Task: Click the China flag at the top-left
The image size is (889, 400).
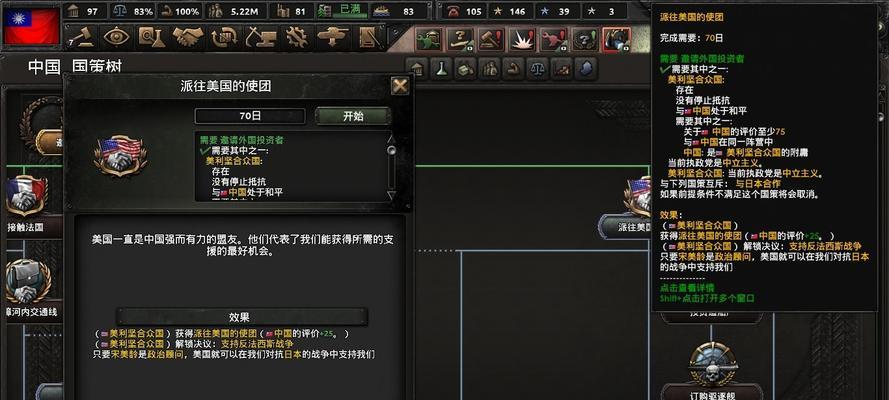Action: pyautogui.click(x=32, y=26)
